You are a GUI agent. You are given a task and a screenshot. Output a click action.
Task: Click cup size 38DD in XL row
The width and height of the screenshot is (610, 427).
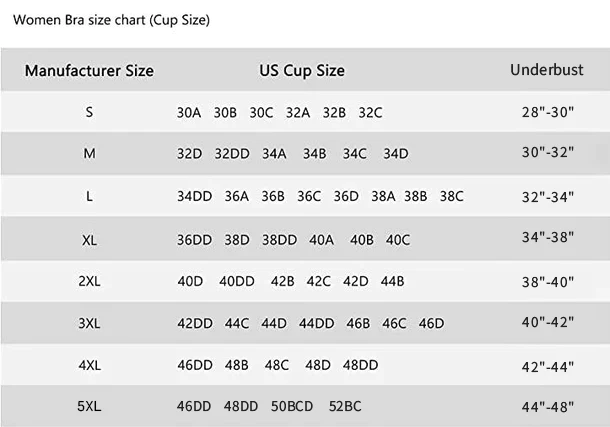click(x=279, y=240)
